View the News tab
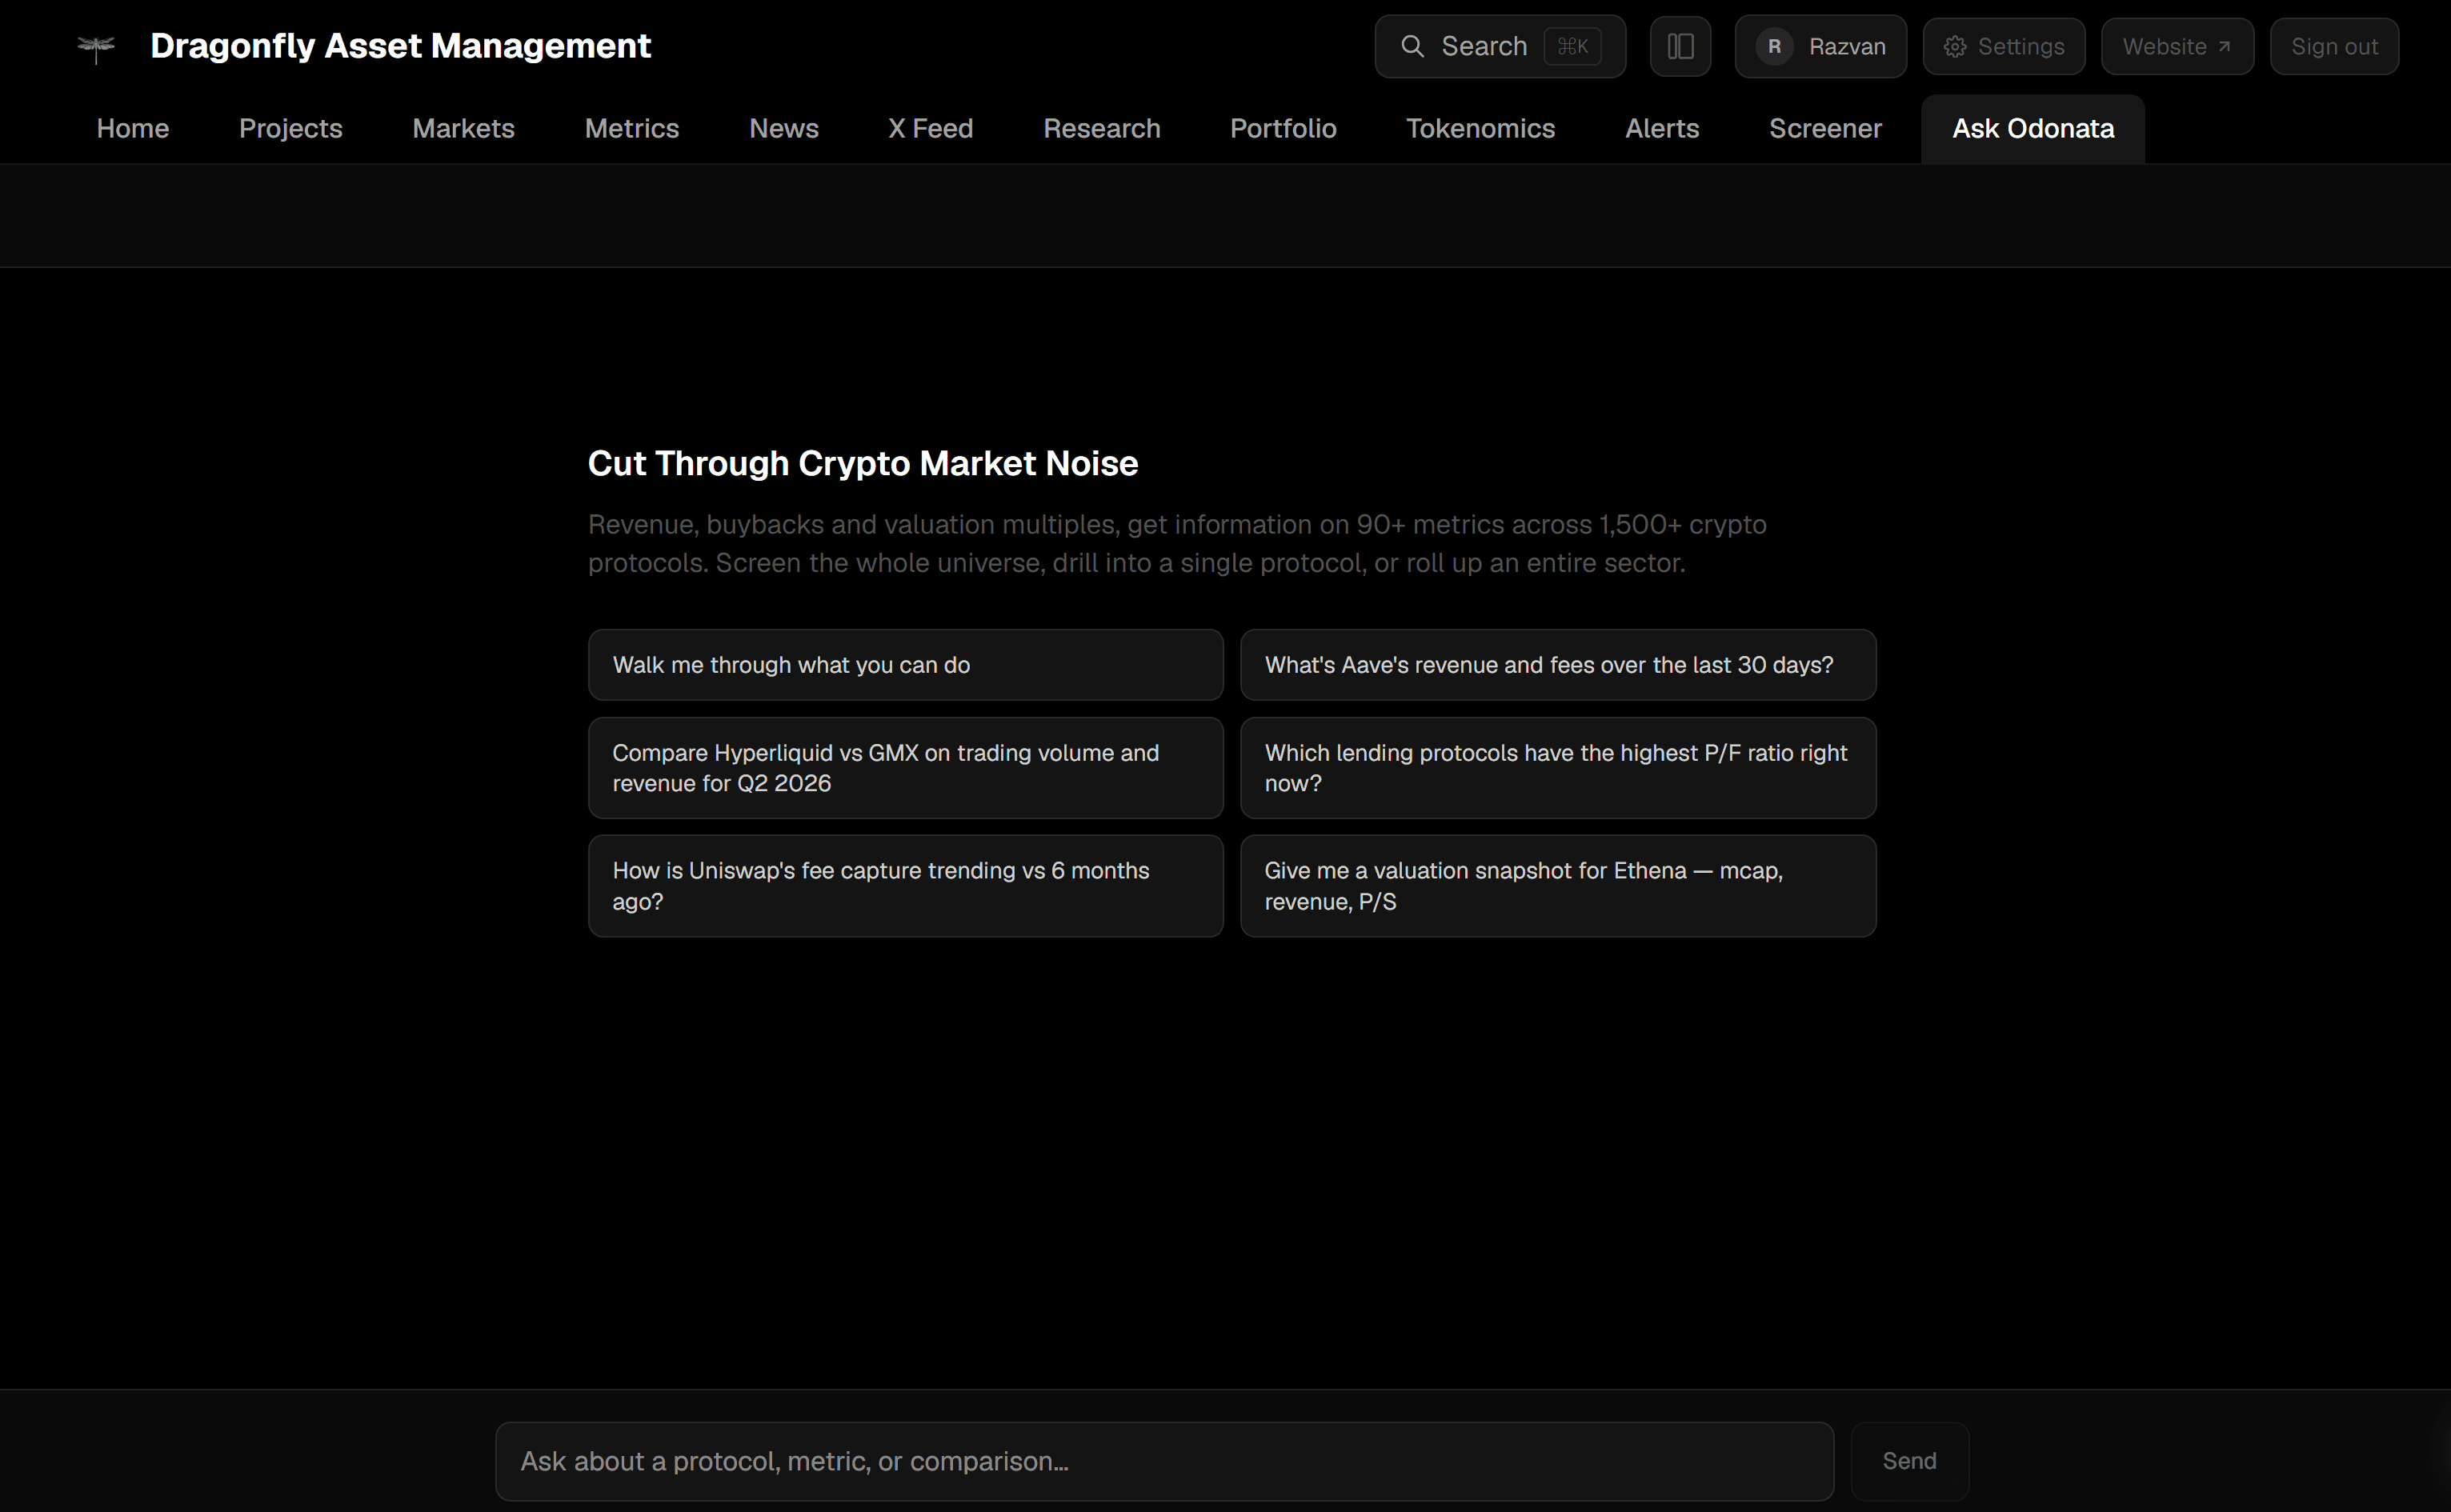 click(x=784, y=128)
